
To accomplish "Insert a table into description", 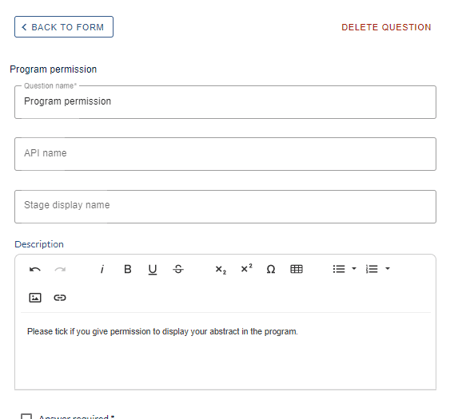I will pos(296,269).
